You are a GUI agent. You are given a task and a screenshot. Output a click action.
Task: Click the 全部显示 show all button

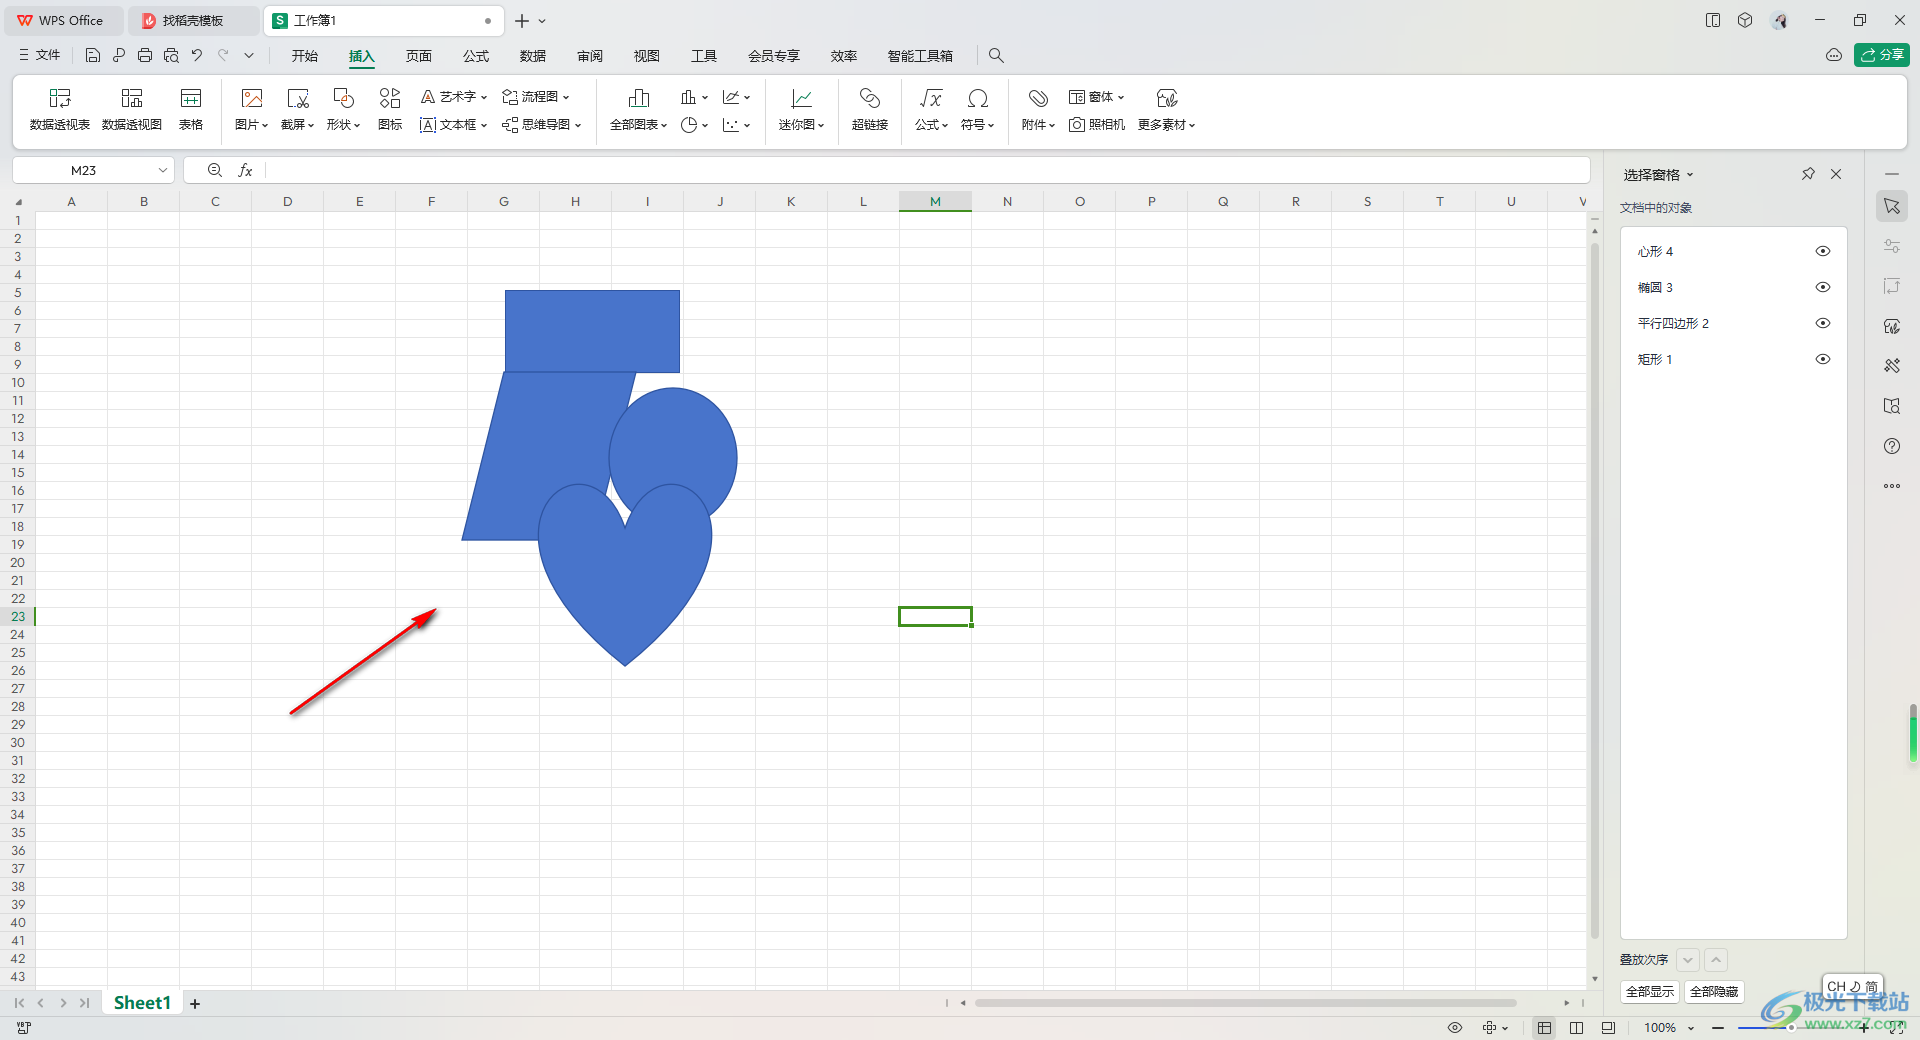[x=1650, y=992]
